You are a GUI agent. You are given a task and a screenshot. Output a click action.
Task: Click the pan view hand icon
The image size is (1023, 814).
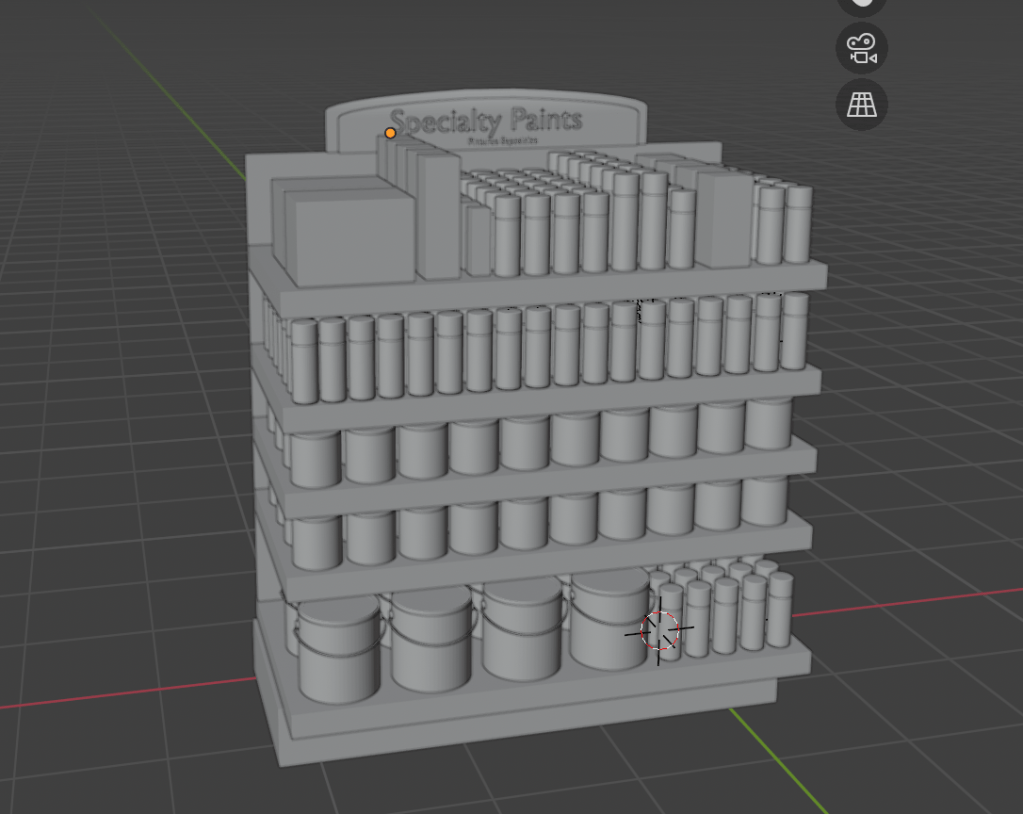861,4
